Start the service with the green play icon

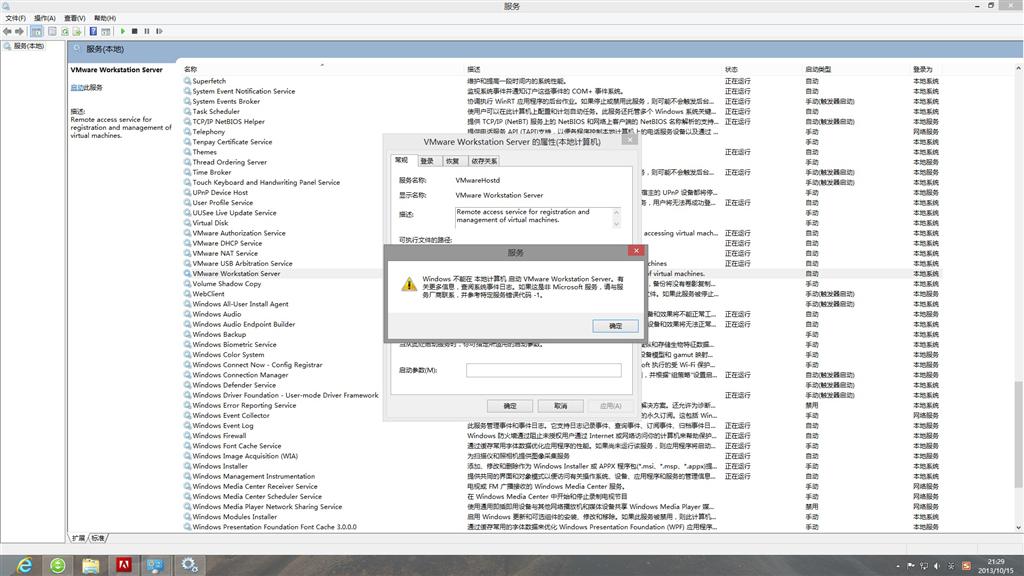click(123, 31)
